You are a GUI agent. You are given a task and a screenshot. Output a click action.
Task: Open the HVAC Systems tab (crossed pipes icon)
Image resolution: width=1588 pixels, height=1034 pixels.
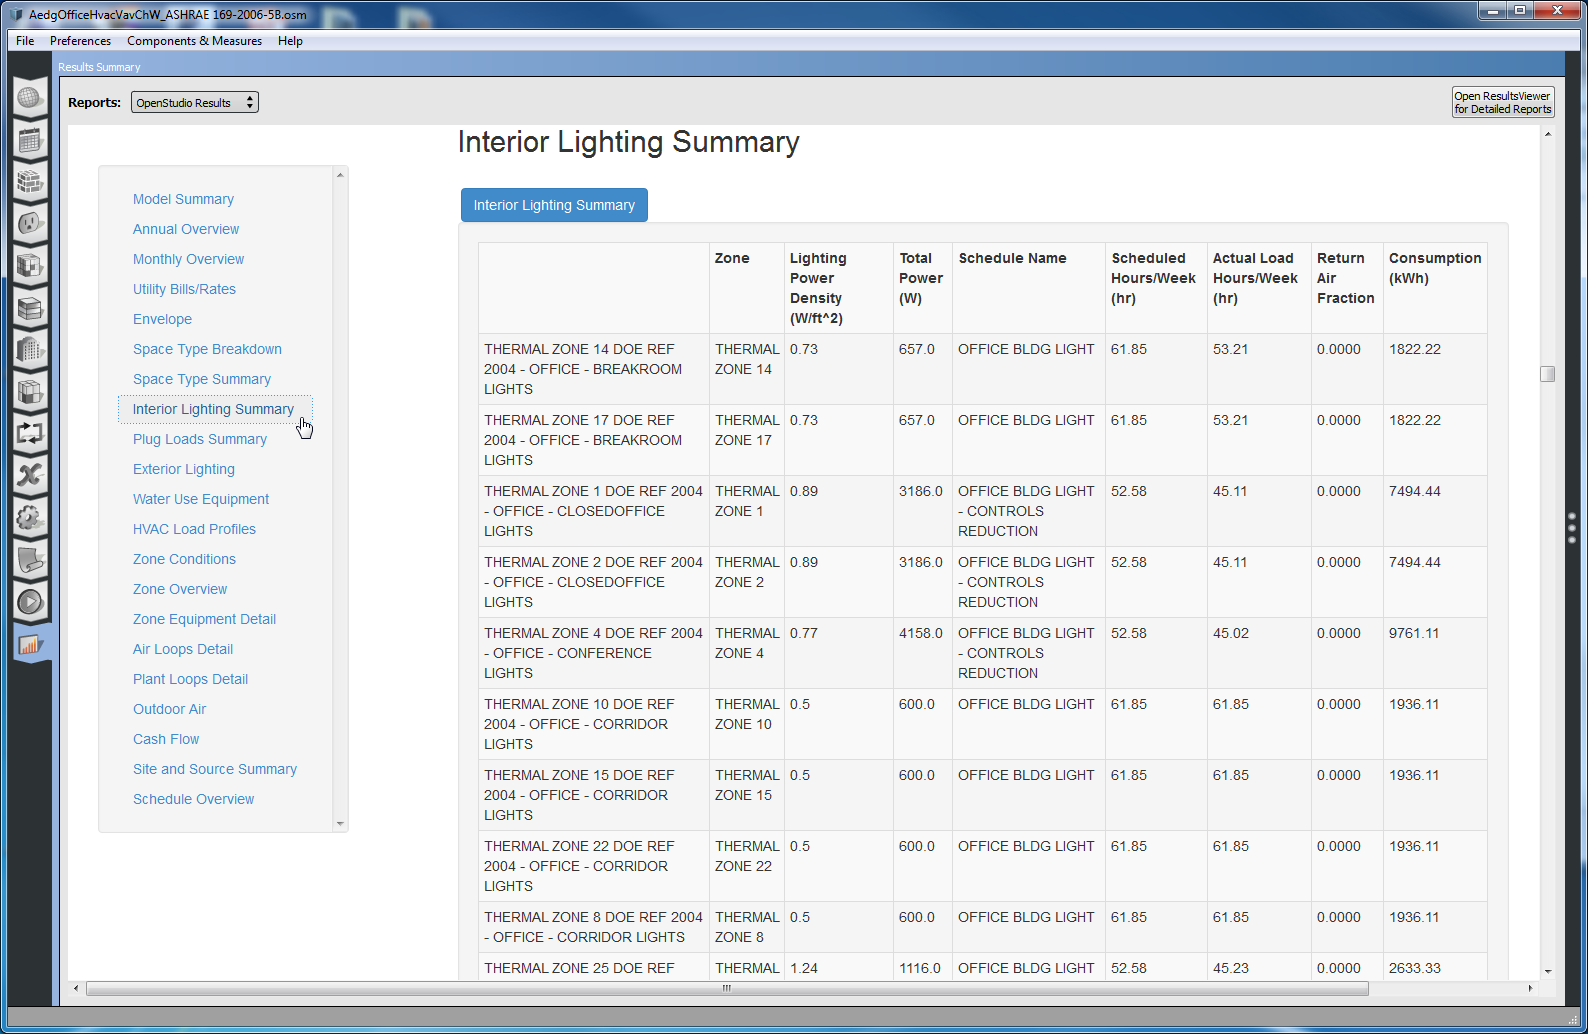30,475
